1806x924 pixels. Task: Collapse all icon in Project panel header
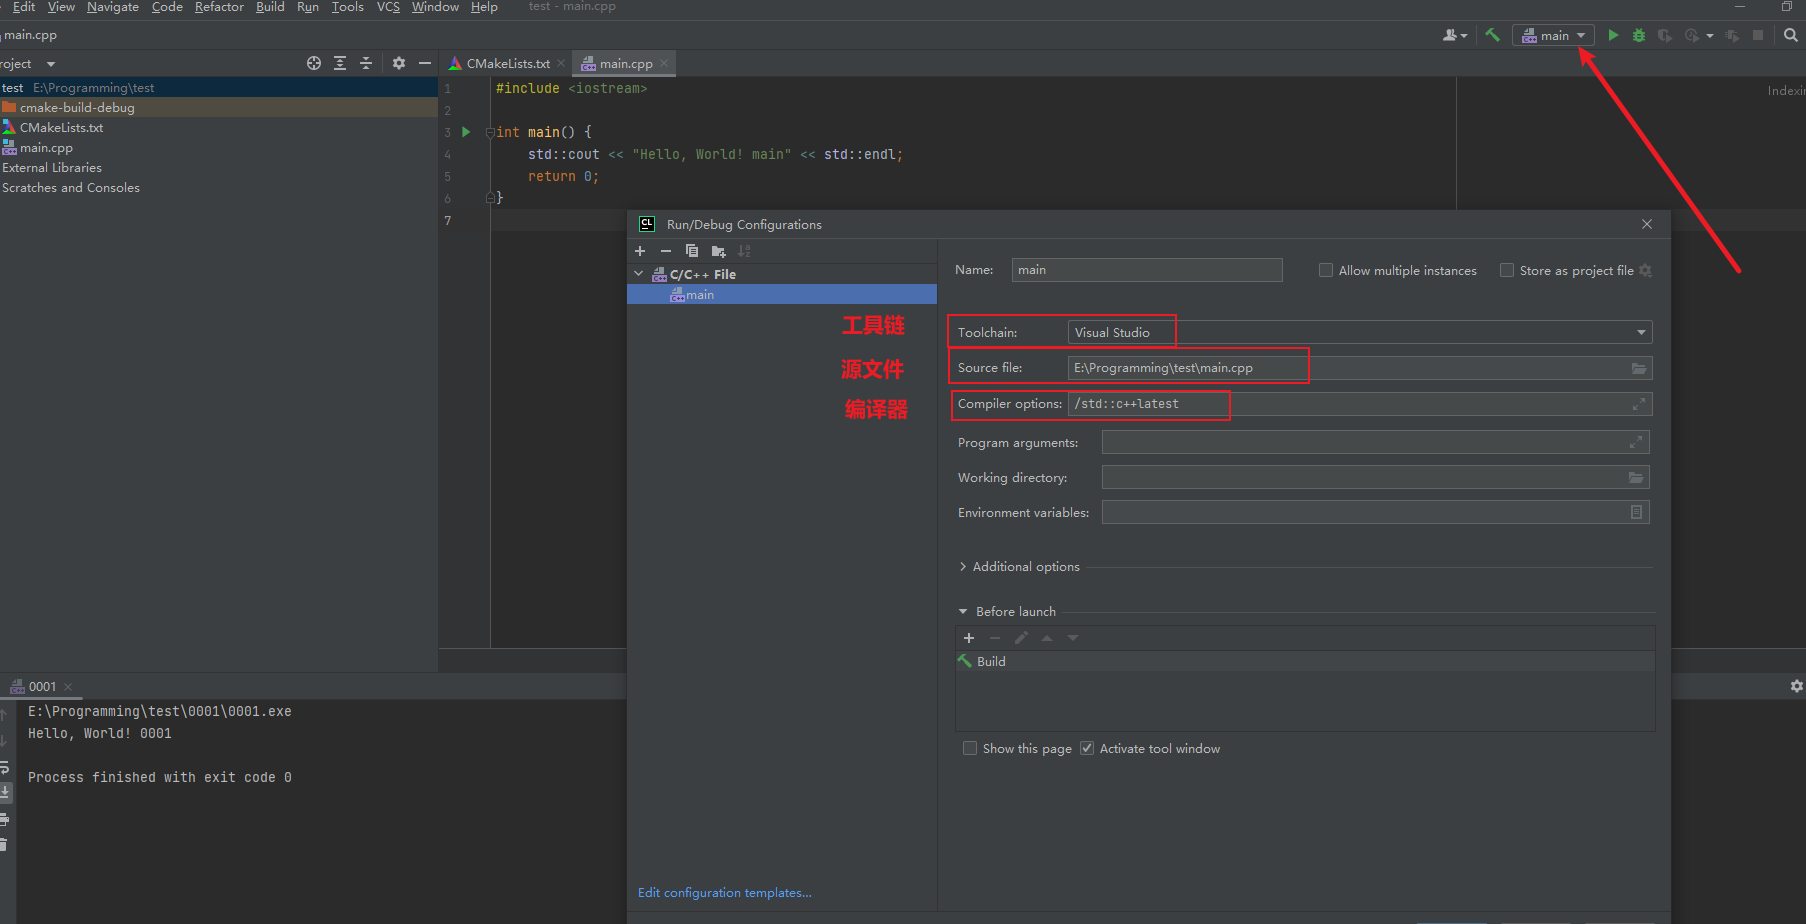tap(366, 63)
